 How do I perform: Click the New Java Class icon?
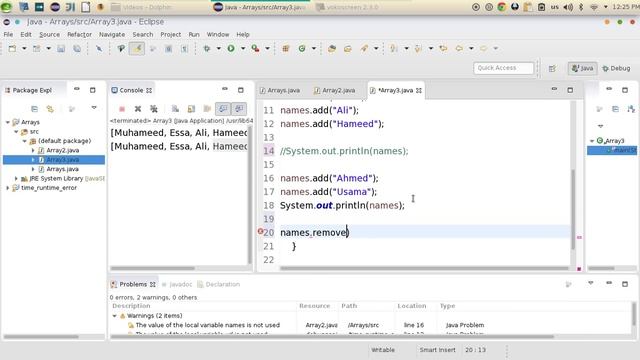point(302,49)
